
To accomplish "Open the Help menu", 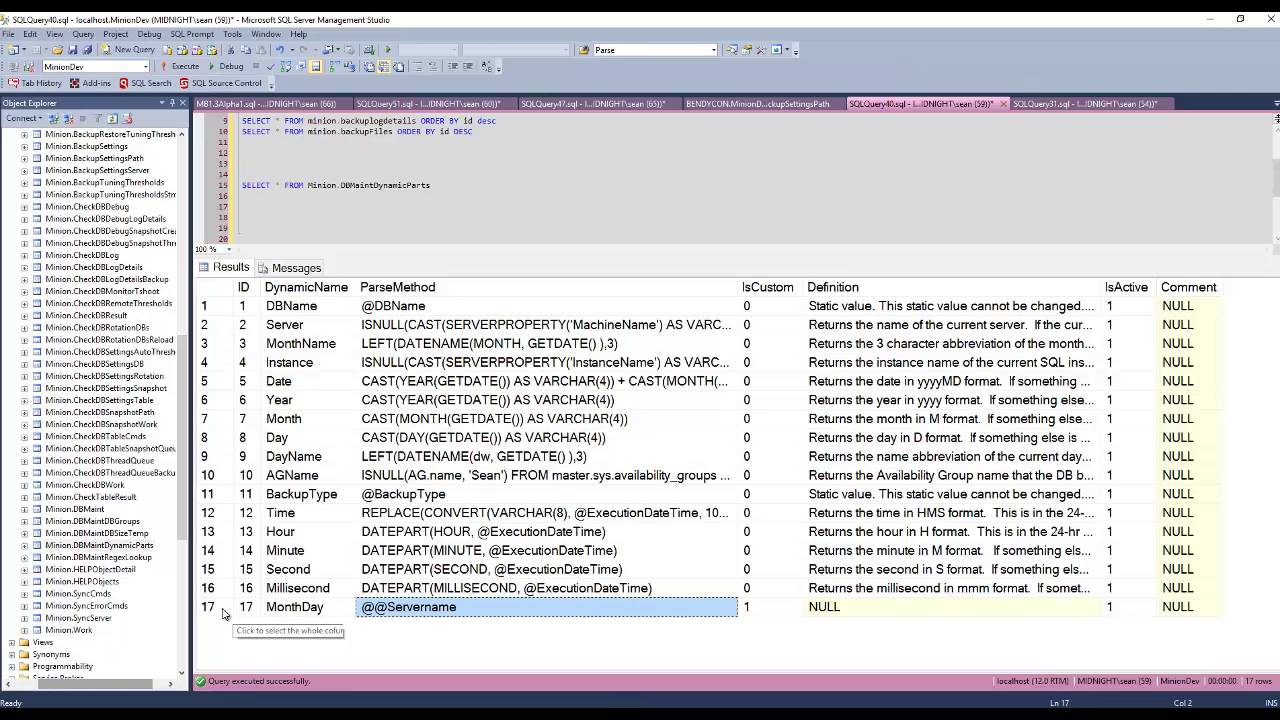I will (x=298, y=34).
